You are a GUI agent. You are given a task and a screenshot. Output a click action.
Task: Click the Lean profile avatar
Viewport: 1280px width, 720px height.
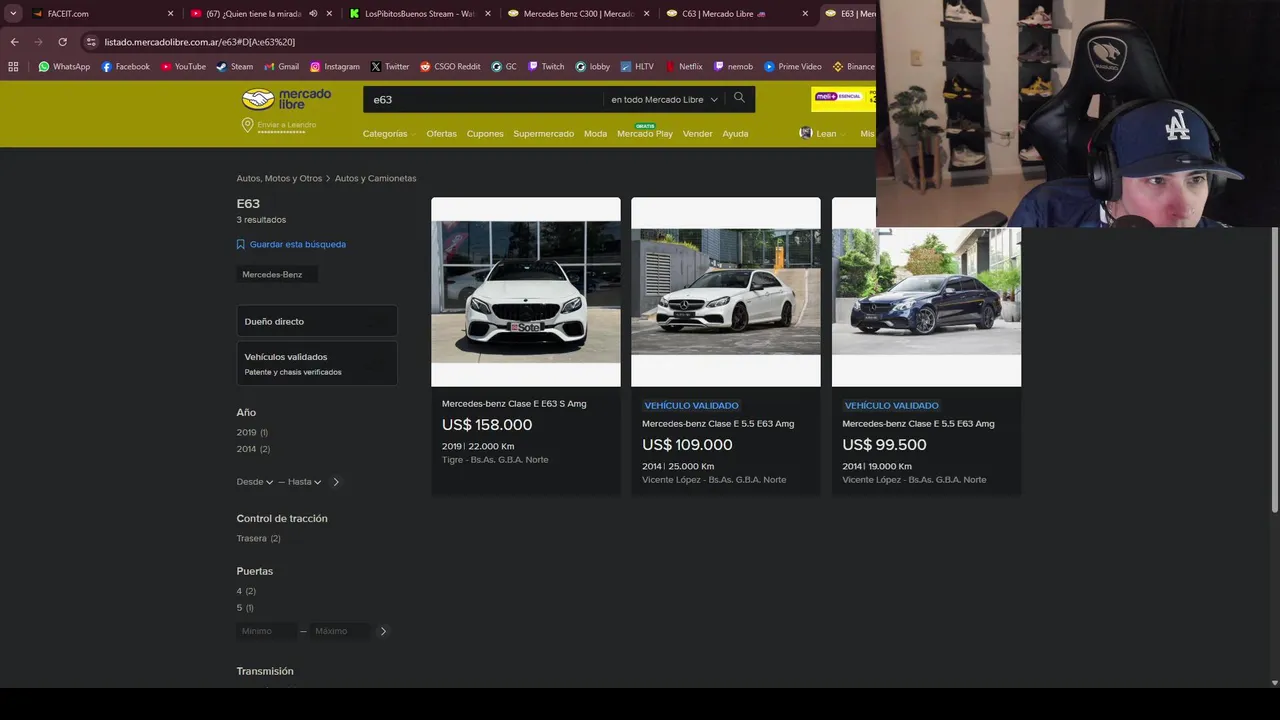point(806,133)
